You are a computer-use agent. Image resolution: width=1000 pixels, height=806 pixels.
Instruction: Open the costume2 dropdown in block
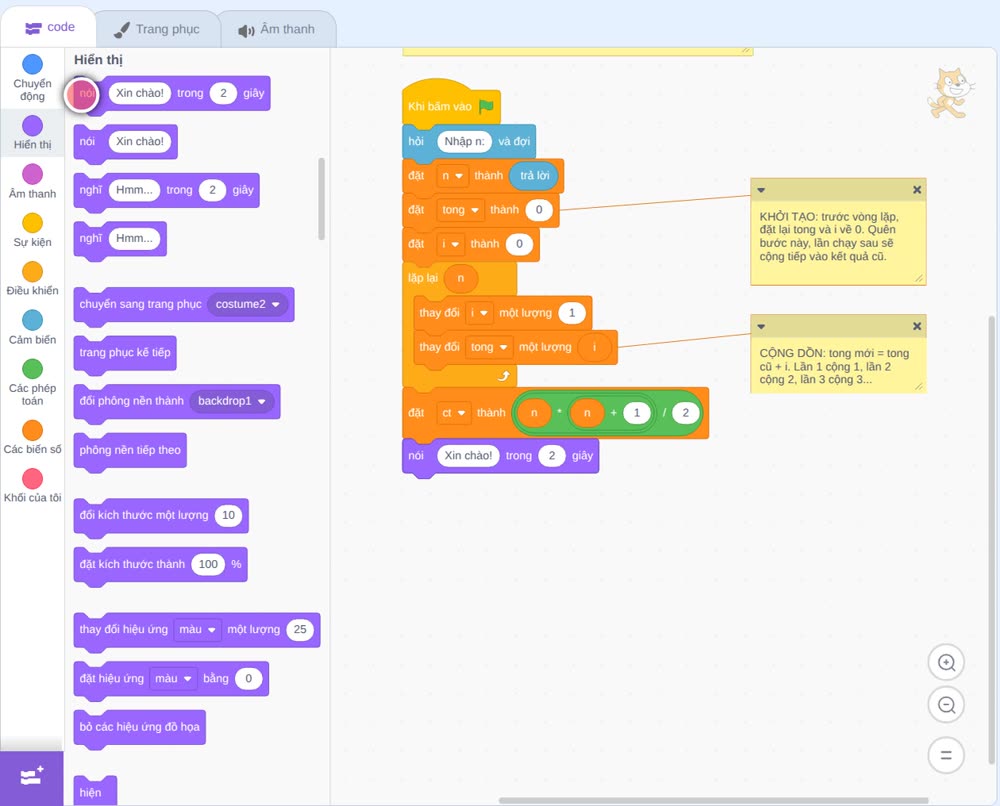[247, 304]
